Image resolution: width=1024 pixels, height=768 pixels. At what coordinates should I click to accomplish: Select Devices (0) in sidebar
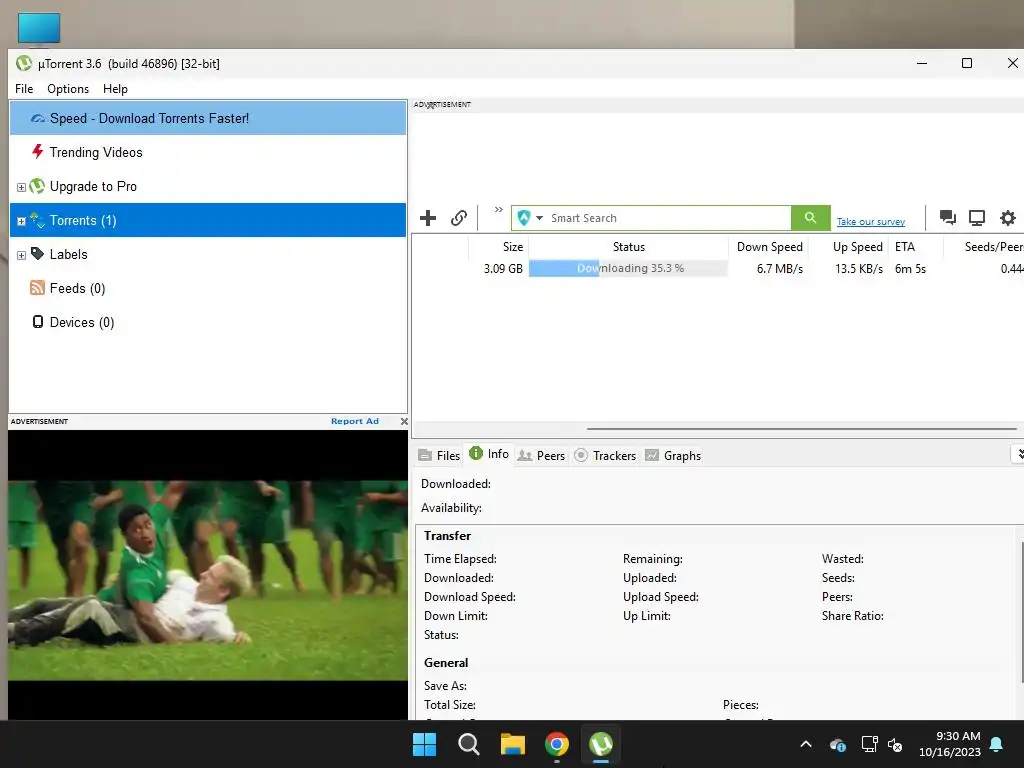(208, 322)
